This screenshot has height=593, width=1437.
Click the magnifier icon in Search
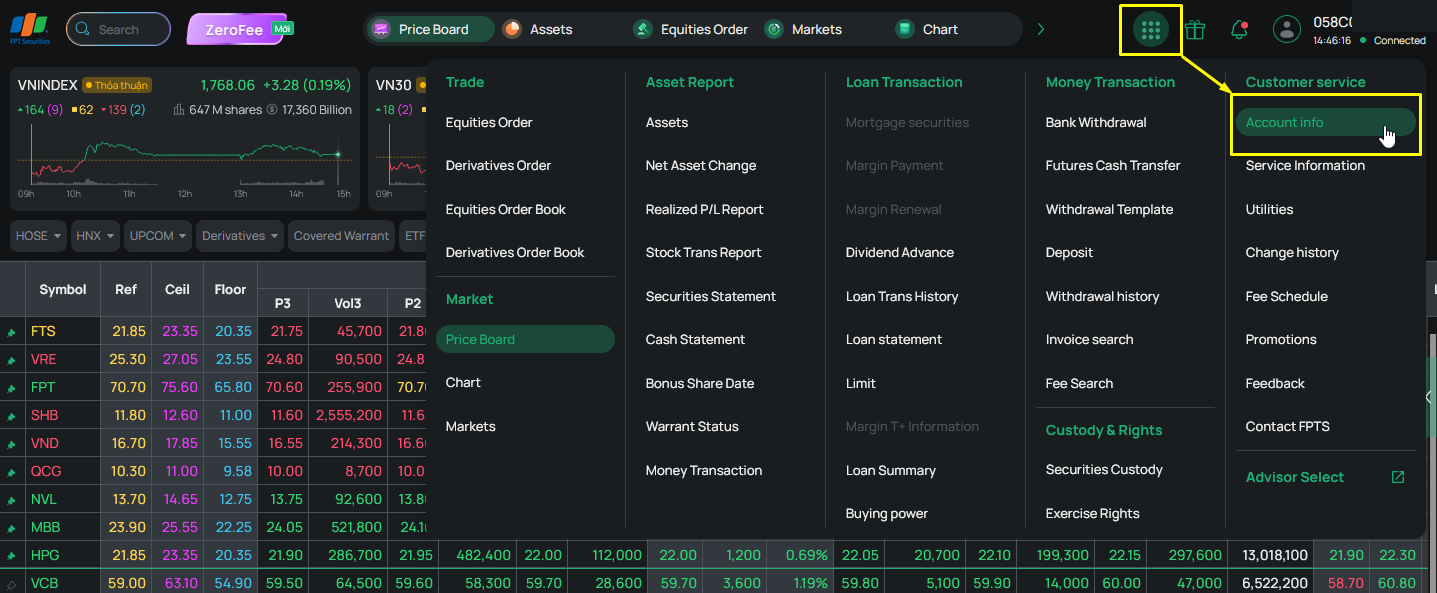click(84, 30)
